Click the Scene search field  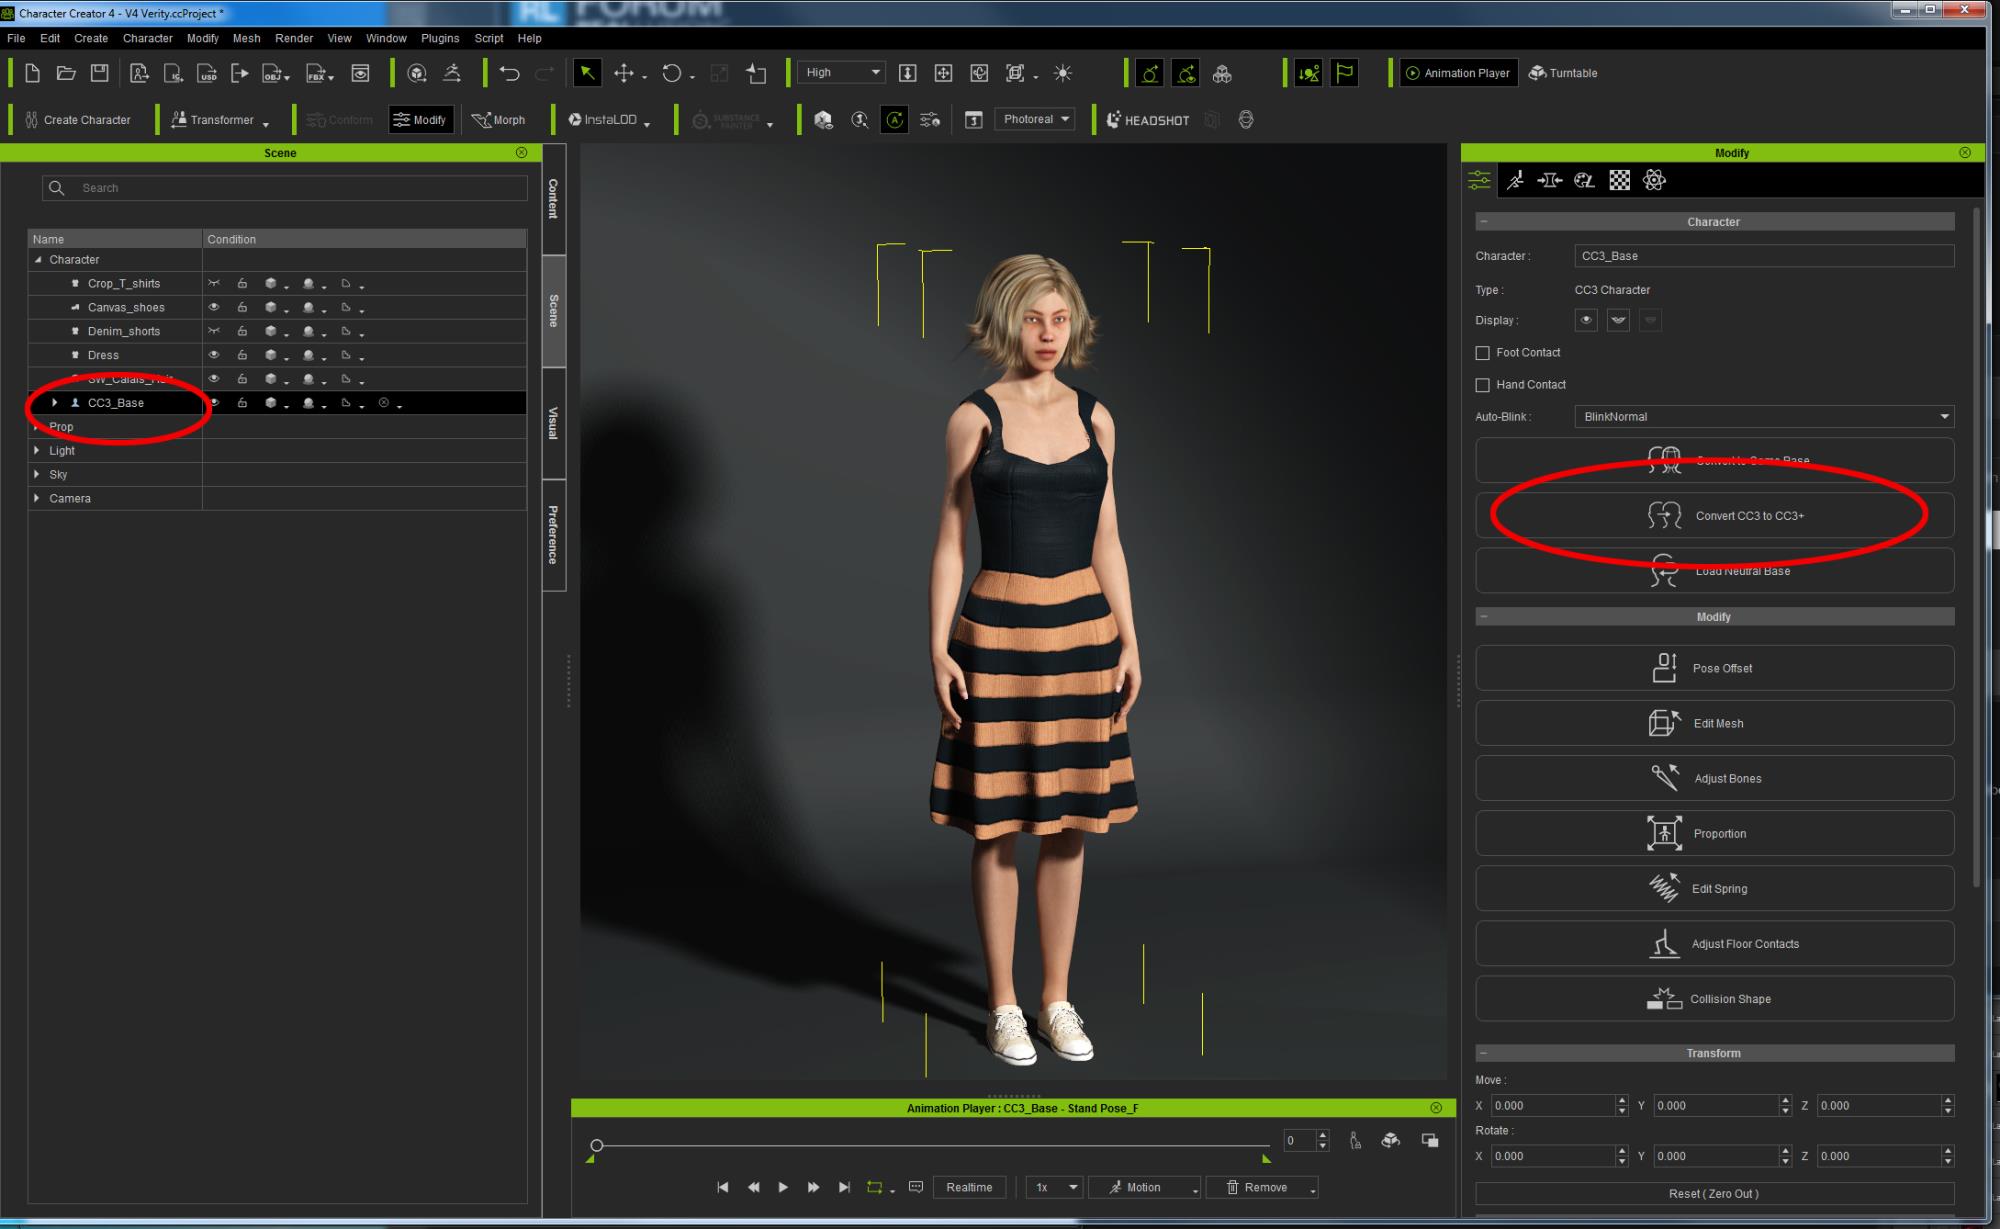click(285, 188)
